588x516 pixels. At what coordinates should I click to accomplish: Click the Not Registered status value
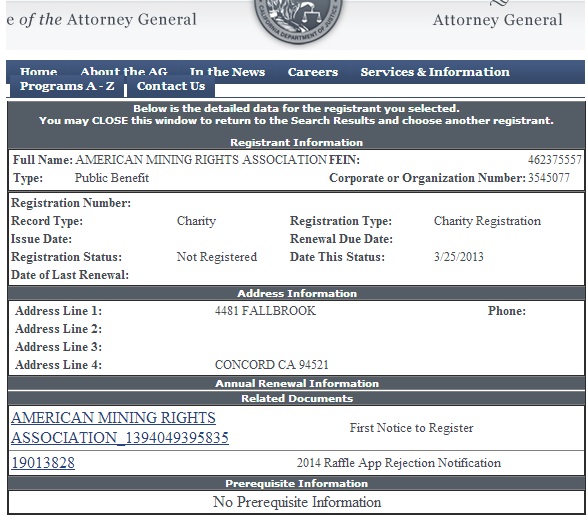tap(217, 257)
